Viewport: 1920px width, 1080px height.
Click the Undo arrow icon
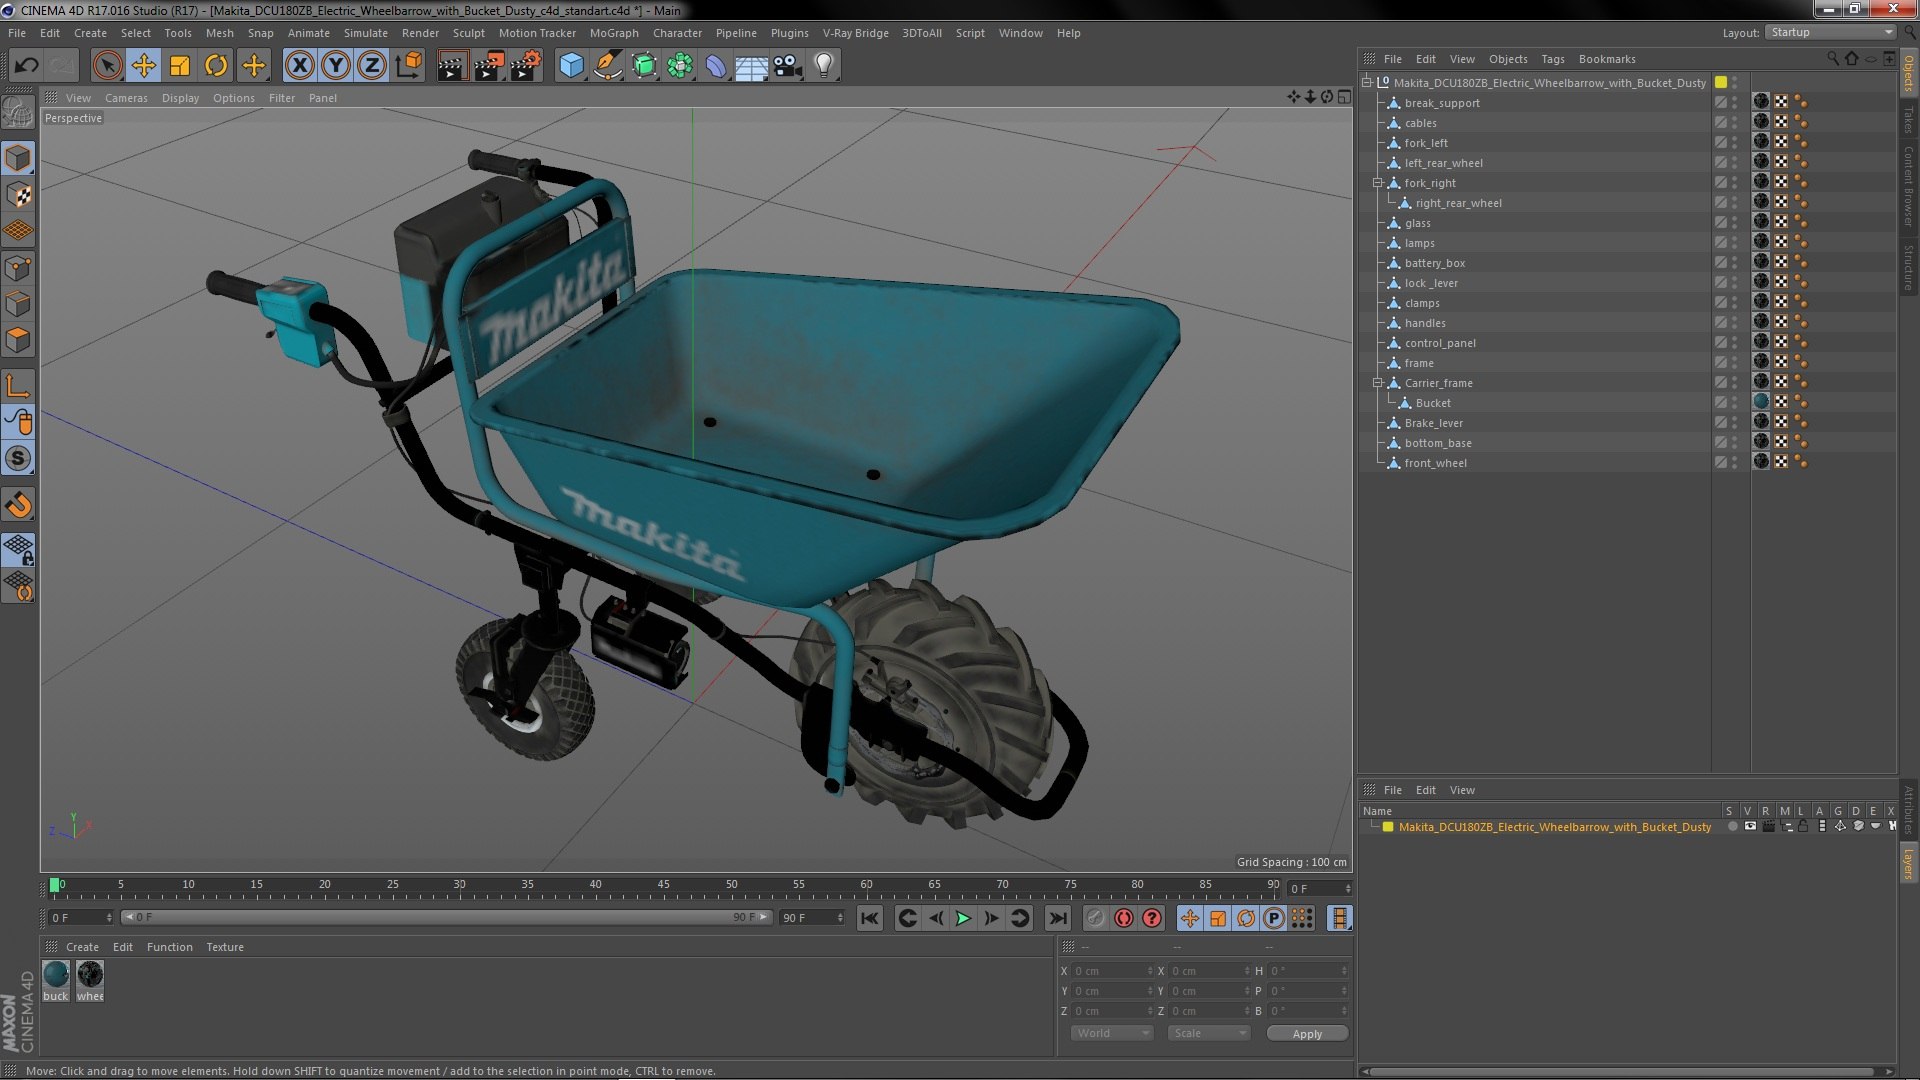26,66
